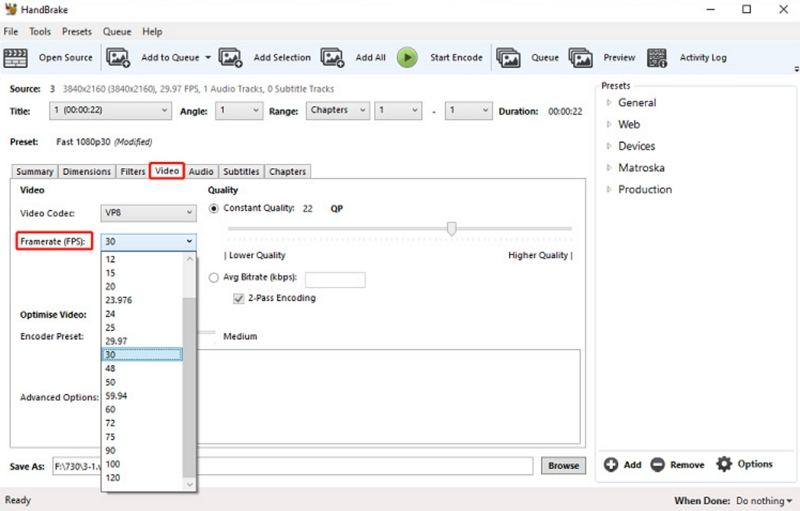Viewport: 800px width, 511px height.
Task: Toggle the 2-Pass Encoding checkbox
Action: pyautogui.click(x=239, y=298)
